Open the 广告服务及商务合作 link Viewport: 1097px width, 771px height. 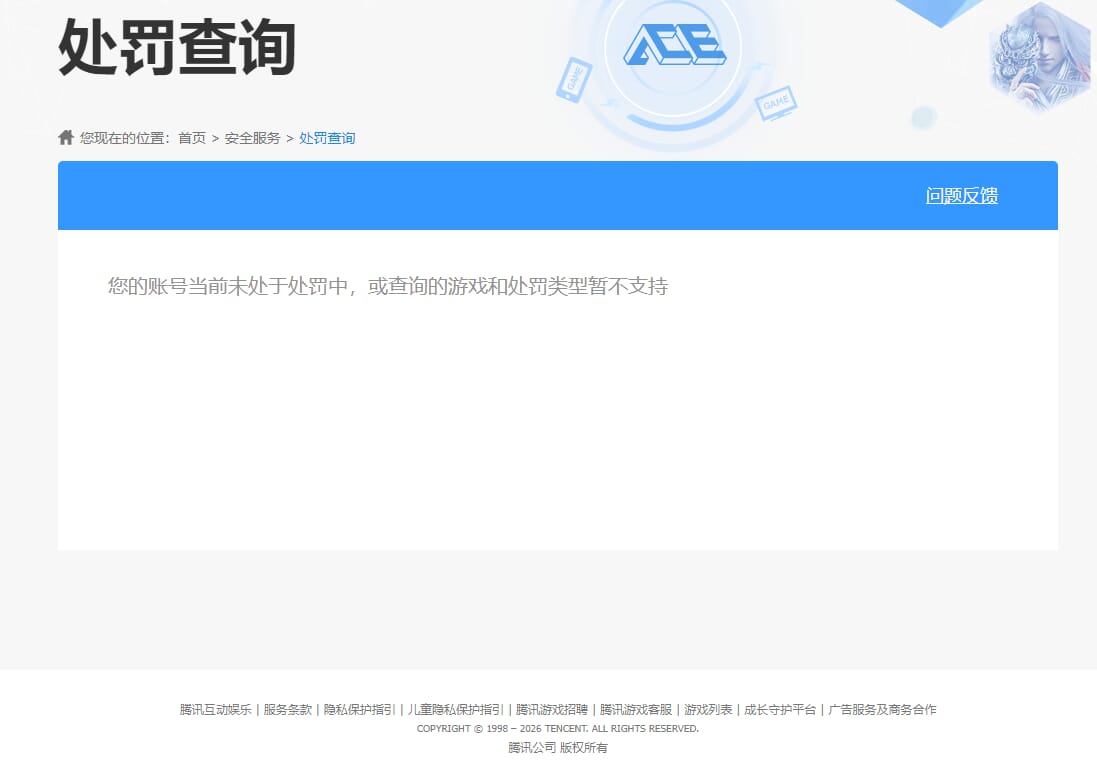(883, 709)
